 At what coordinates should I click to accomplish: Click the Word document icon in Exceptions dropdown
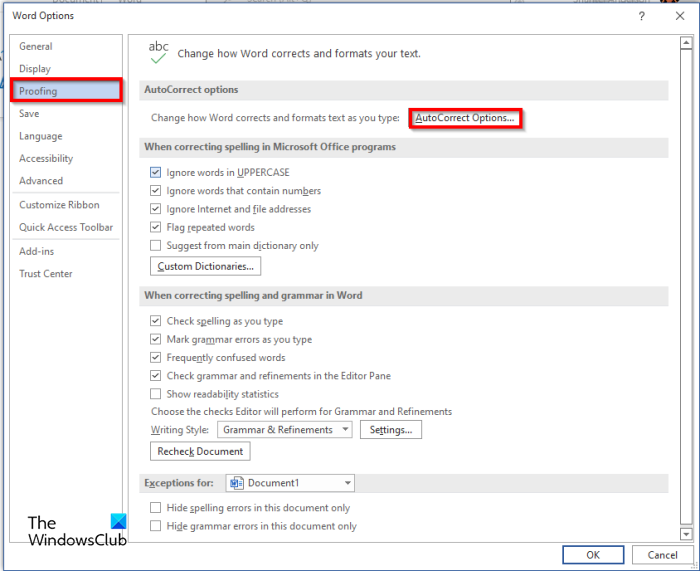[x=237, y=483]
